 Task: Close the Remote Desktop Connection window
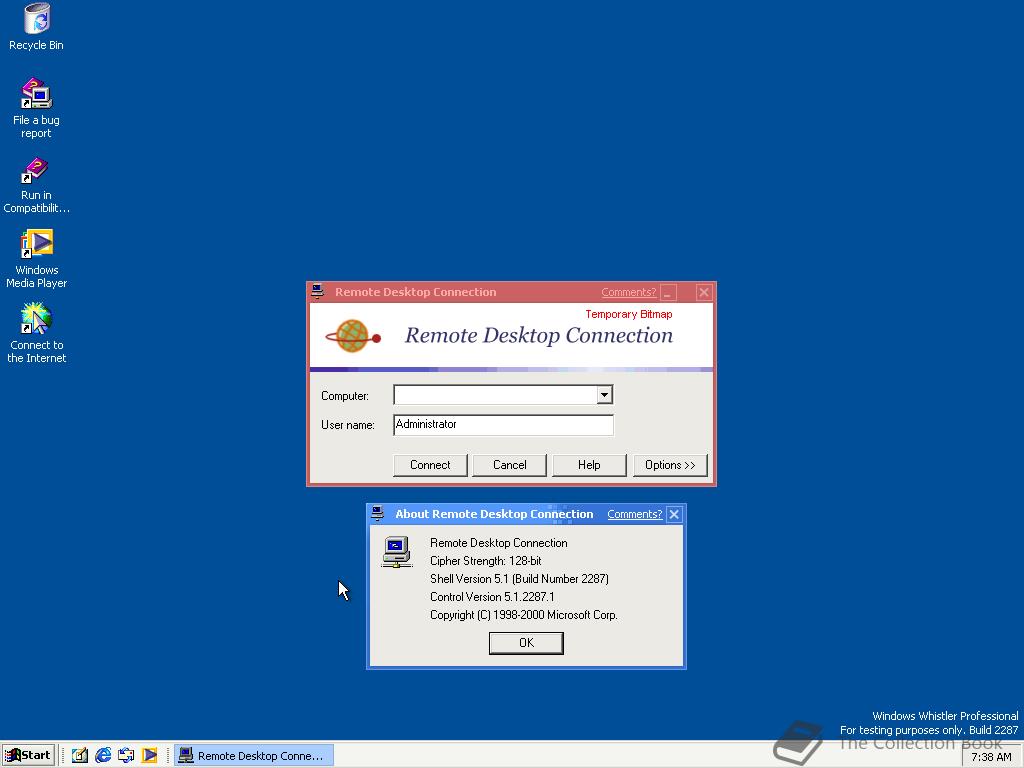click(703, 292)
